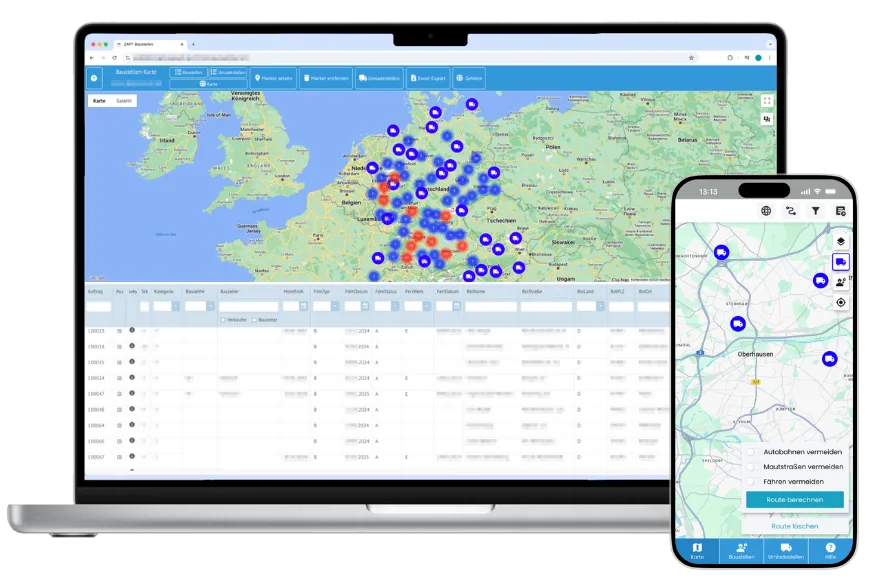This screenshot has width=872, height=585.
Task: Toggle map layers button on phone map
Action: click(840, 241)
